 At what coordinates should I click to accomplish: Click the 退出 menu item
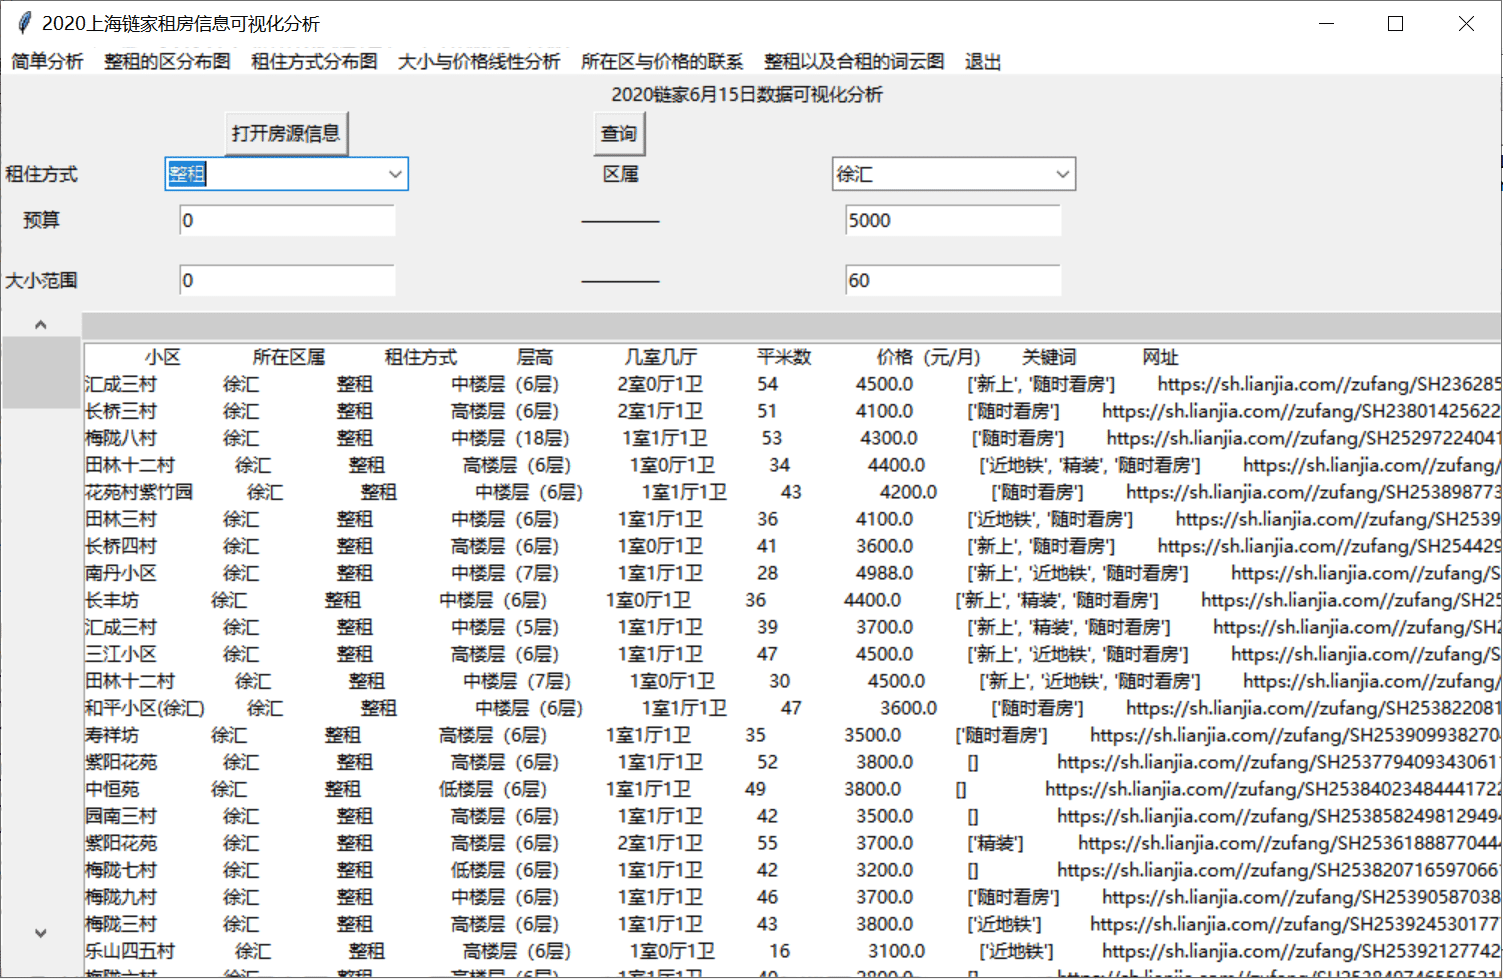983,61
